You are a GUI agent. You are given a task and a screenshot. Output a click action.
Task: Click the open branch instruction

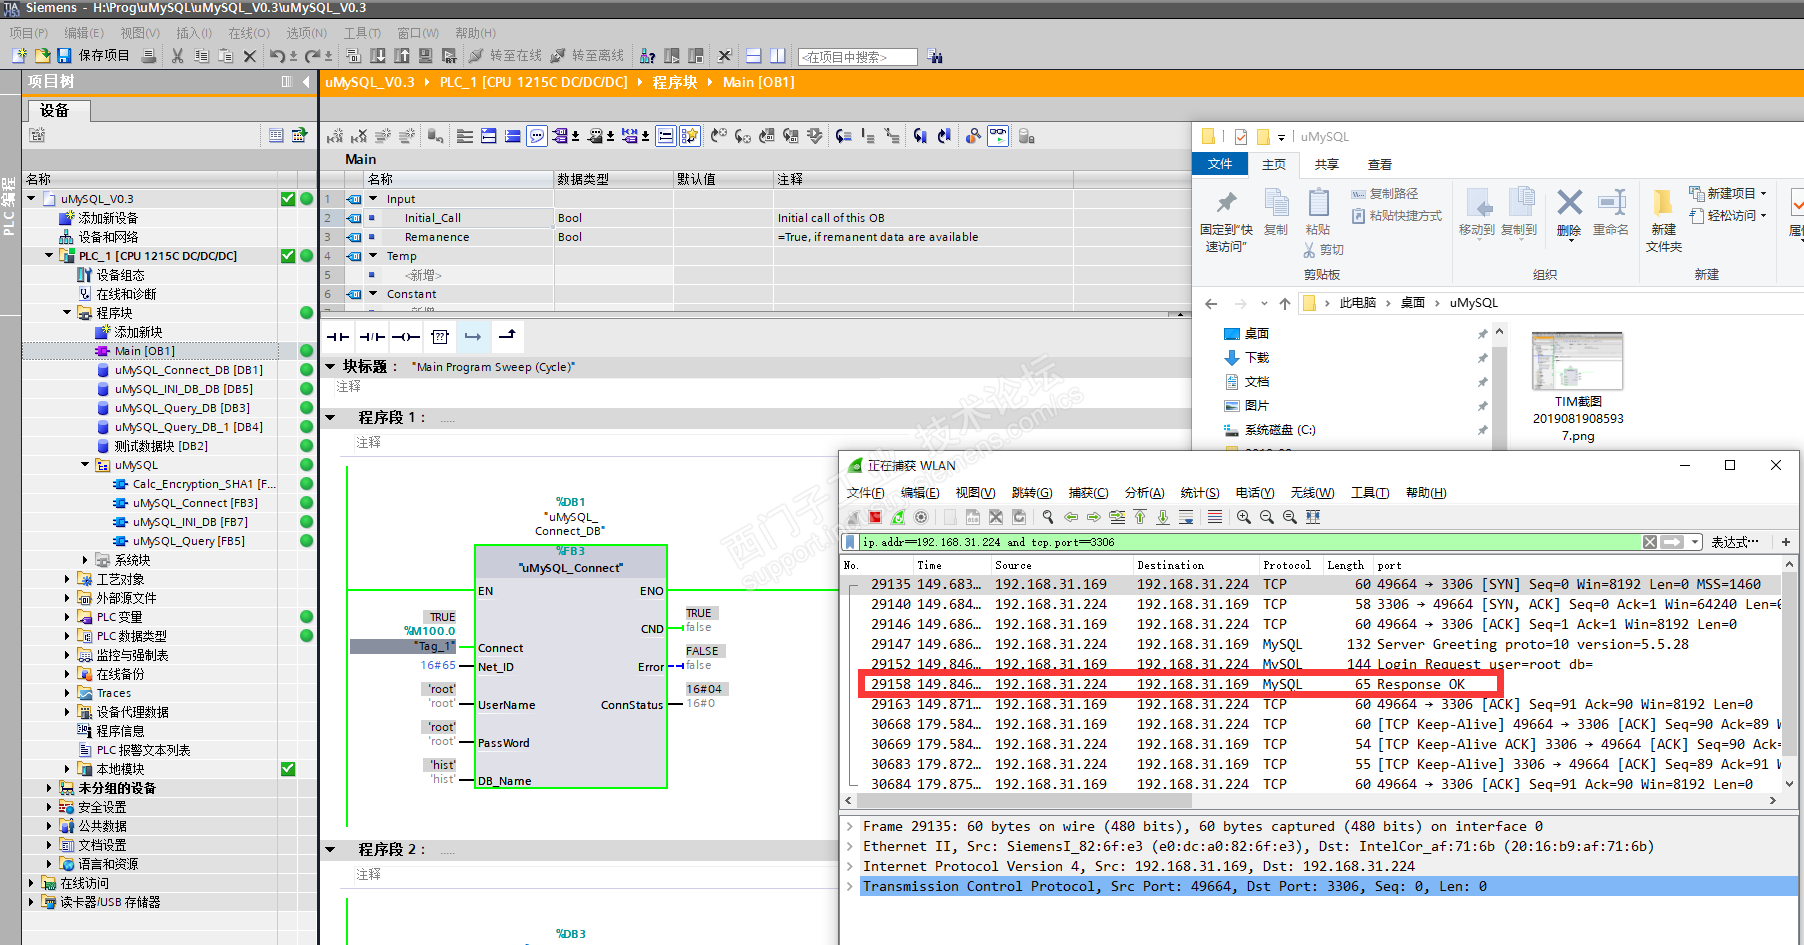click(x=473, y=337)
